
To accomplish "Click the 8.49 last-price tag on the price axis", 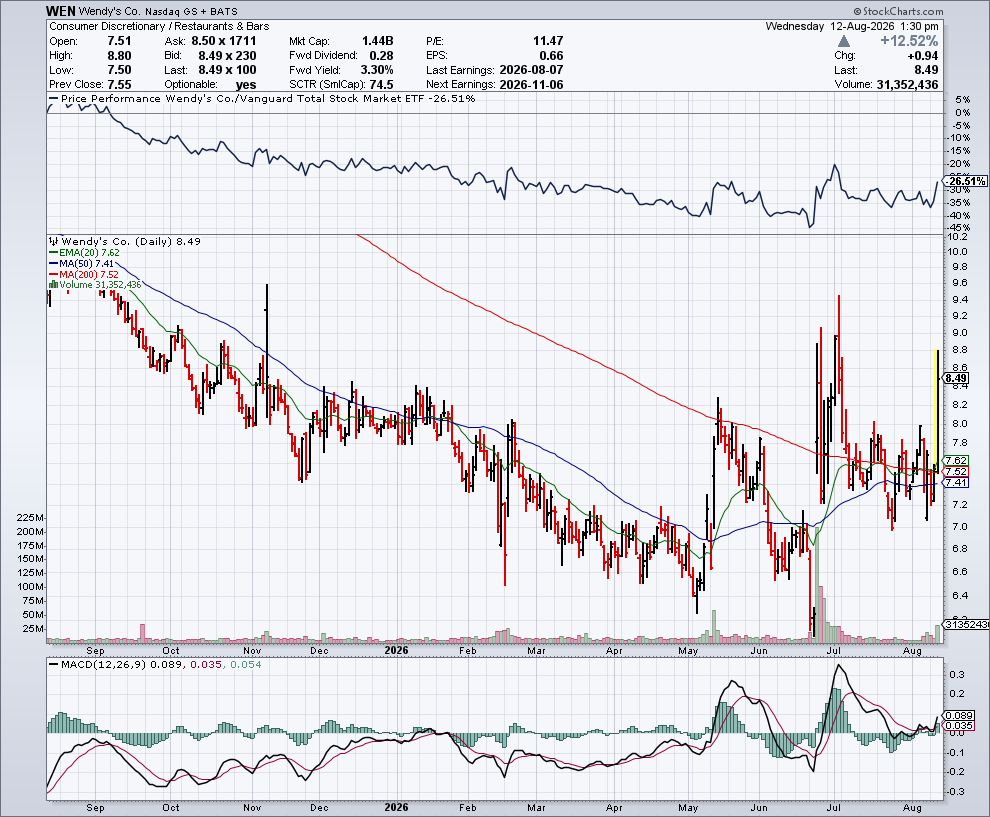I will 955,378.
